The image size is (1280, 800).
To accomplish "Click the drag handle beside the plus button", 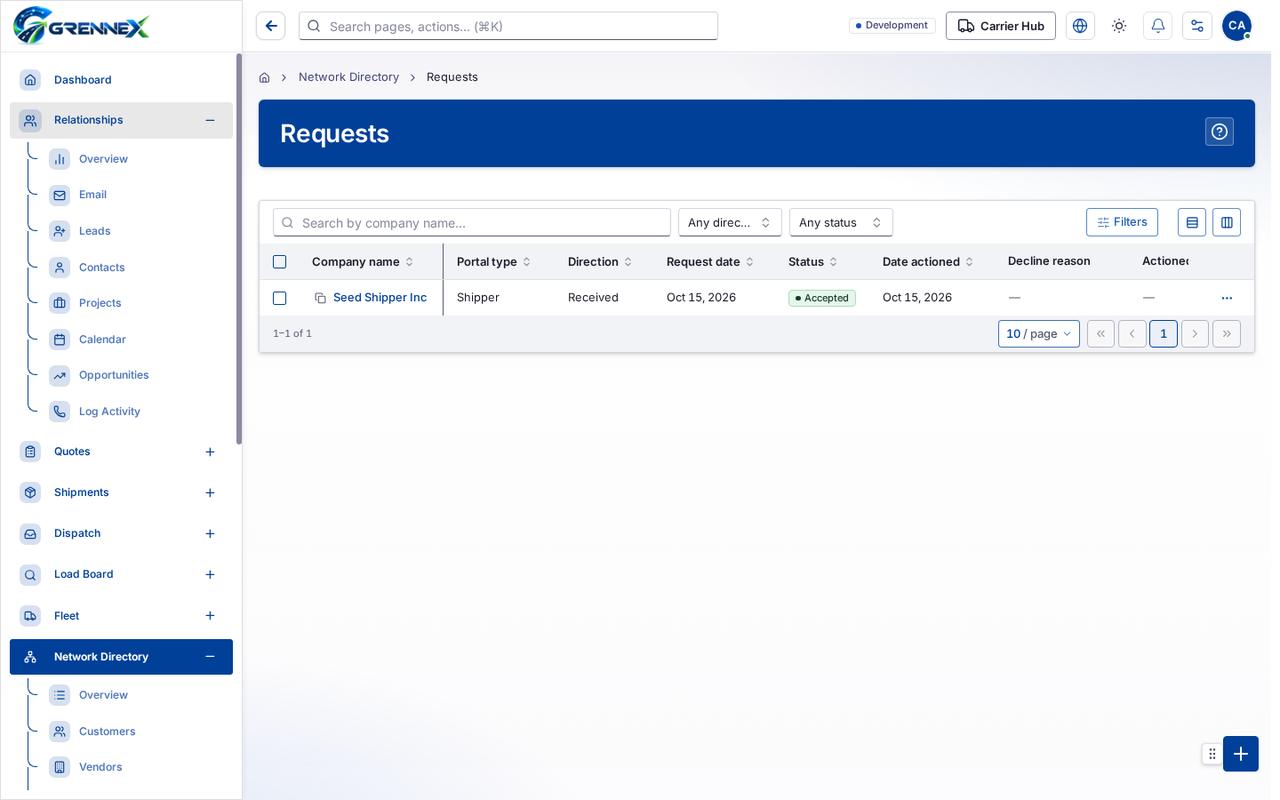I will 1212,754.
